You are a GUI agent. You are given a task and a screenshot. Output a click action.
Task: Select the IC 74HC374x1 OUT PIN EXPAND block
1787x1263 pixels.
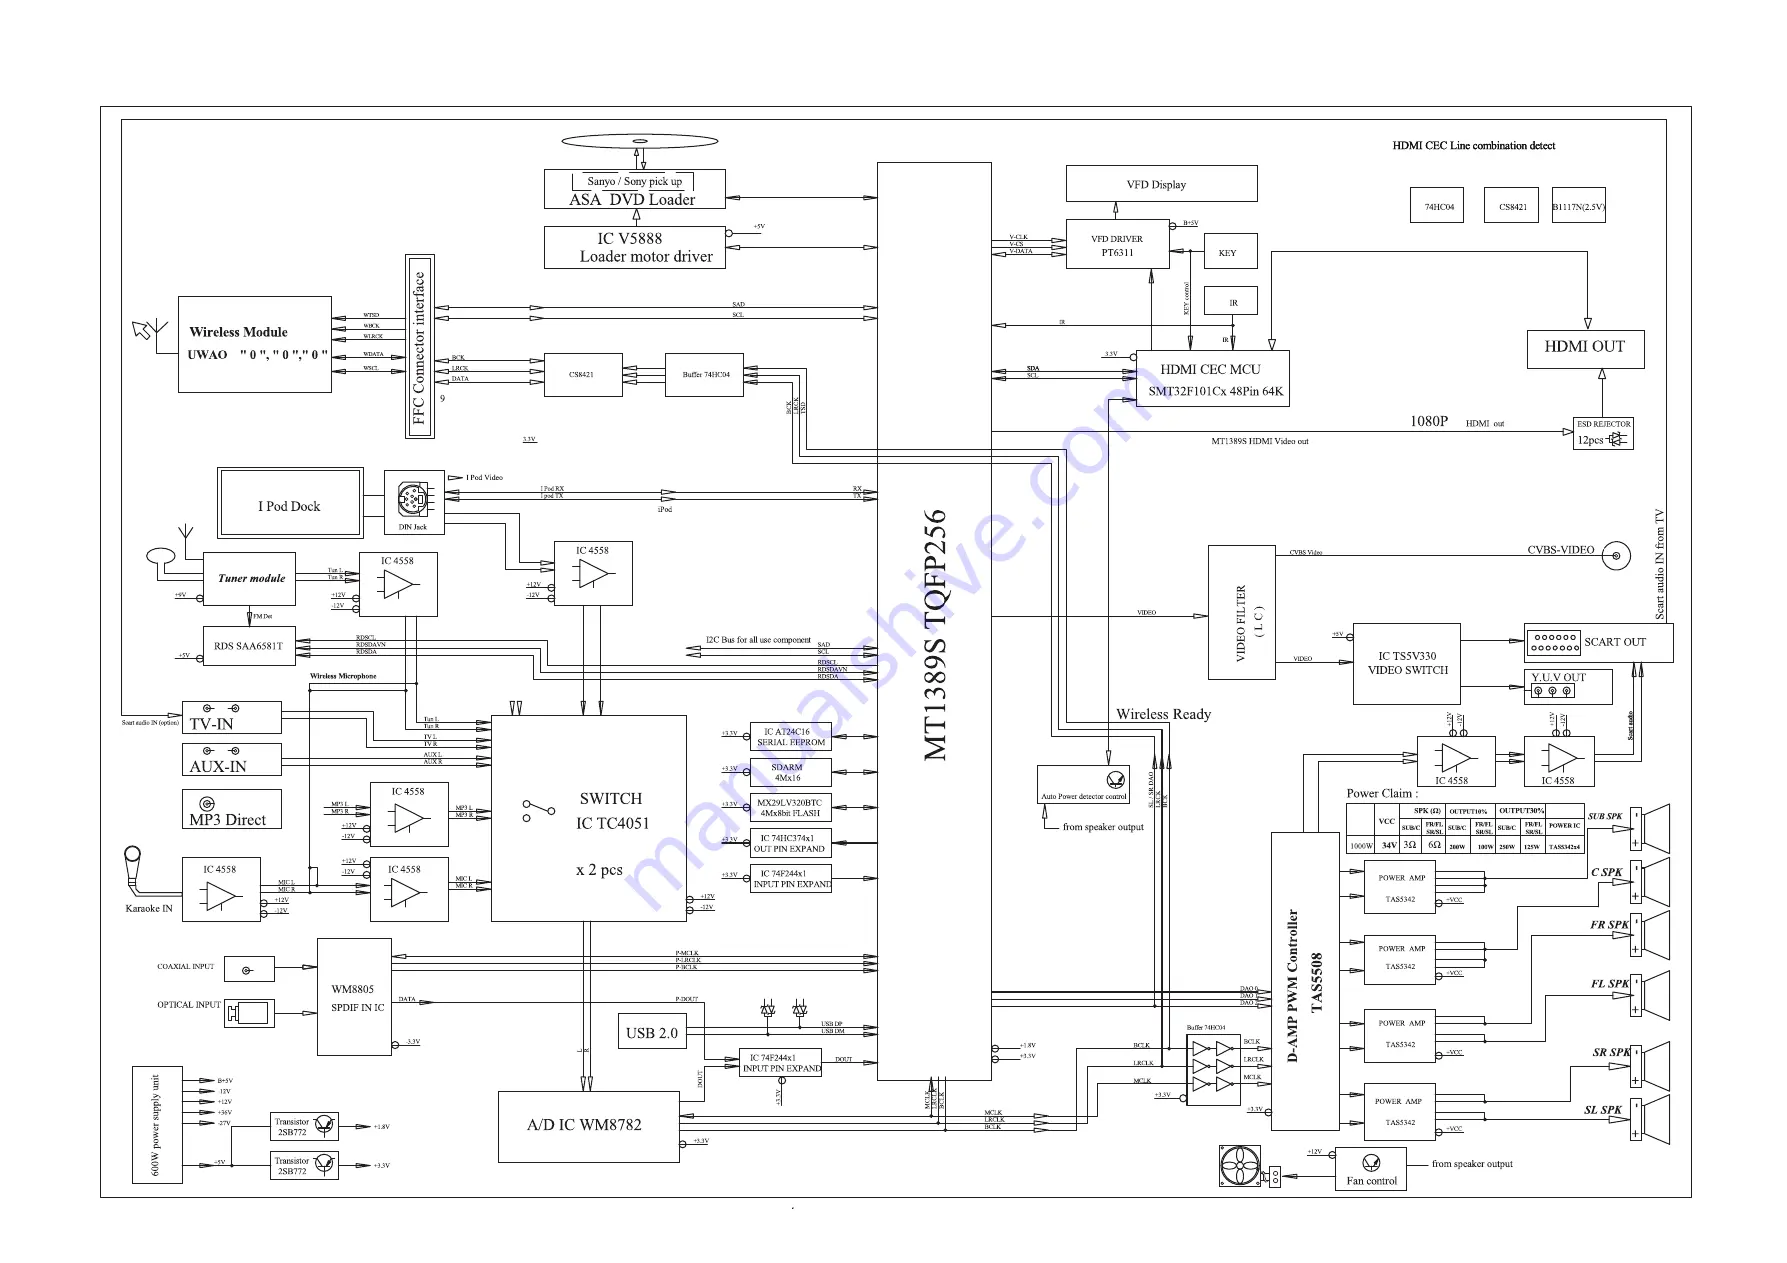pyautogui.click(x=790, y=843)
